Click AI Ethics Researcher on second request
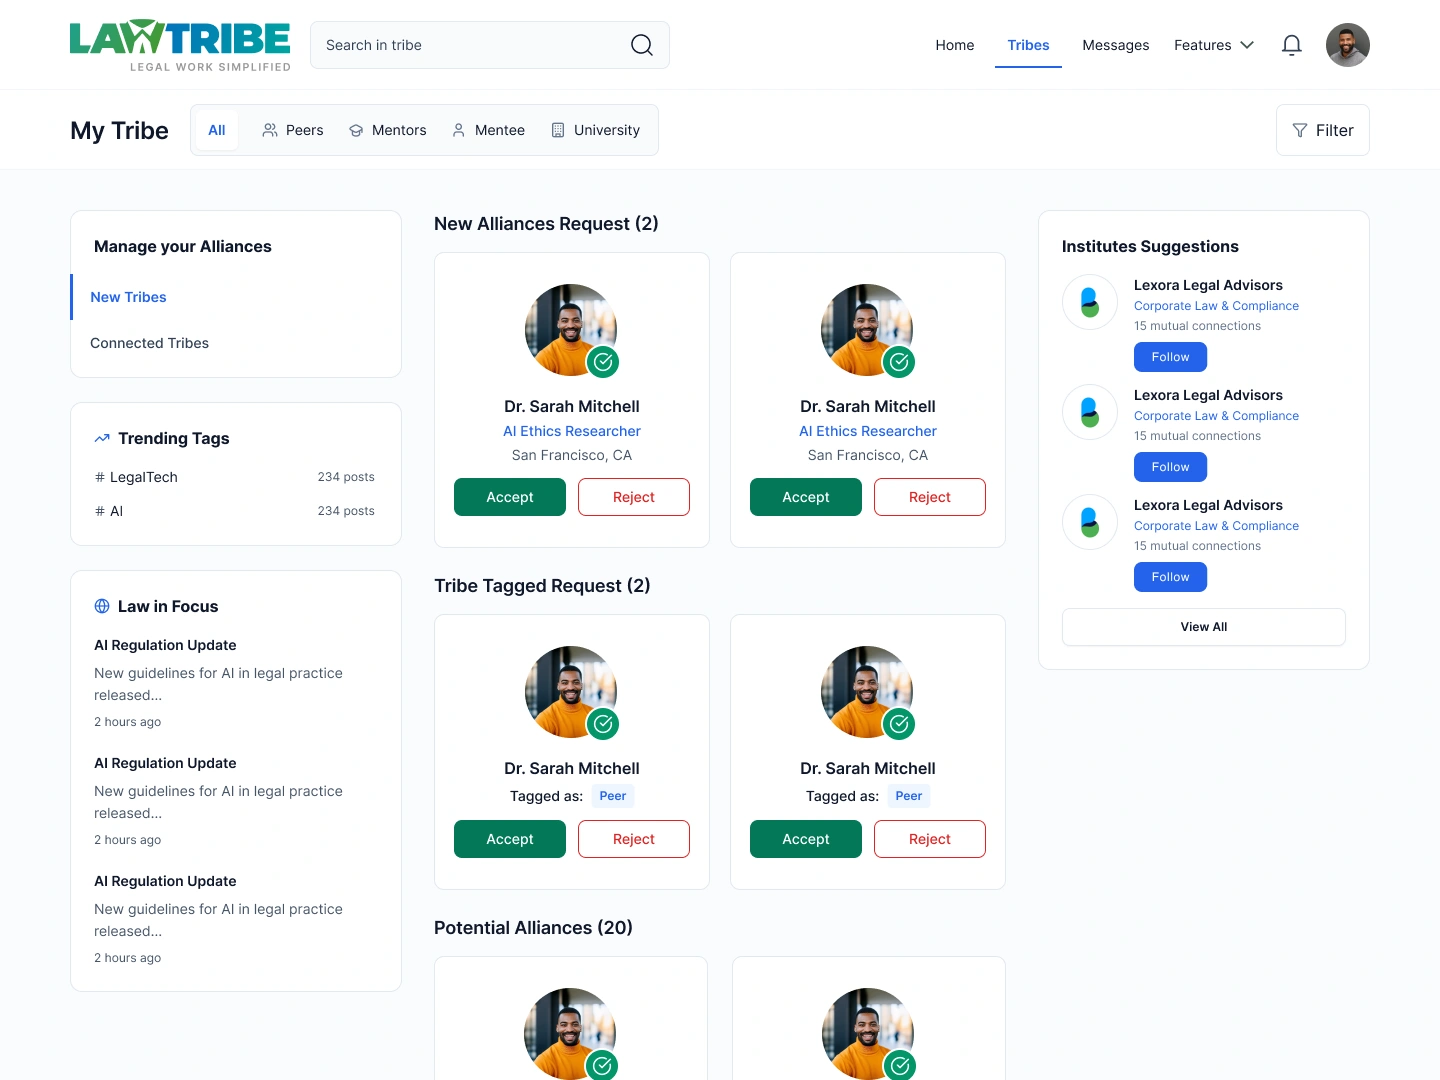The width and height of the screenshot is (1440, 1080). pos(868,431)
